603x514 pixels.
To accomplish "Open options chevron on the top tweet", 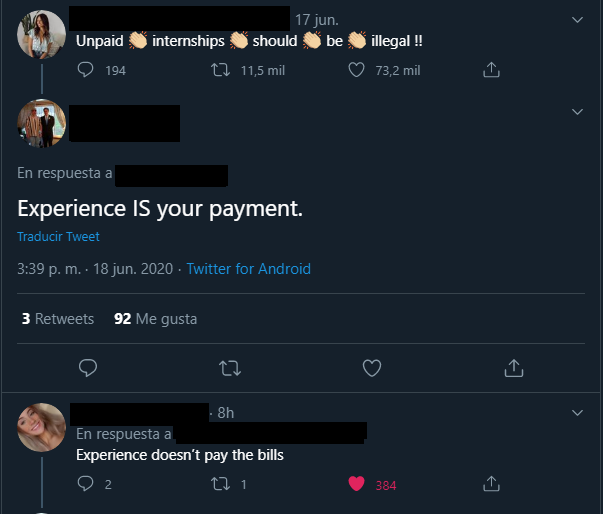I will [577, 19].
